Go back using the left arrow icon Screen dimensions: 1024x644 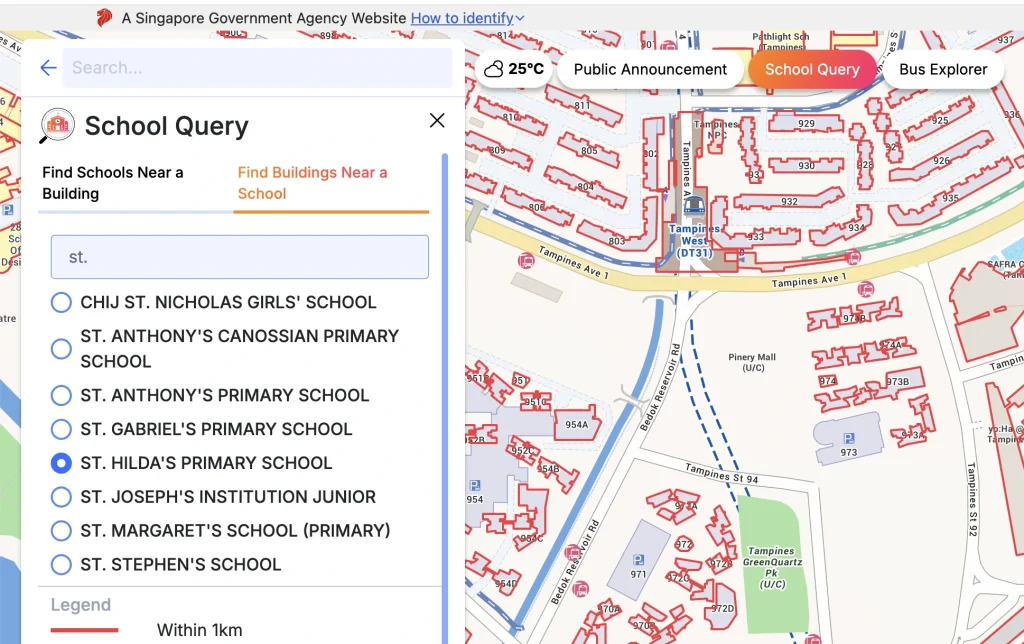(x=48, y=67)
